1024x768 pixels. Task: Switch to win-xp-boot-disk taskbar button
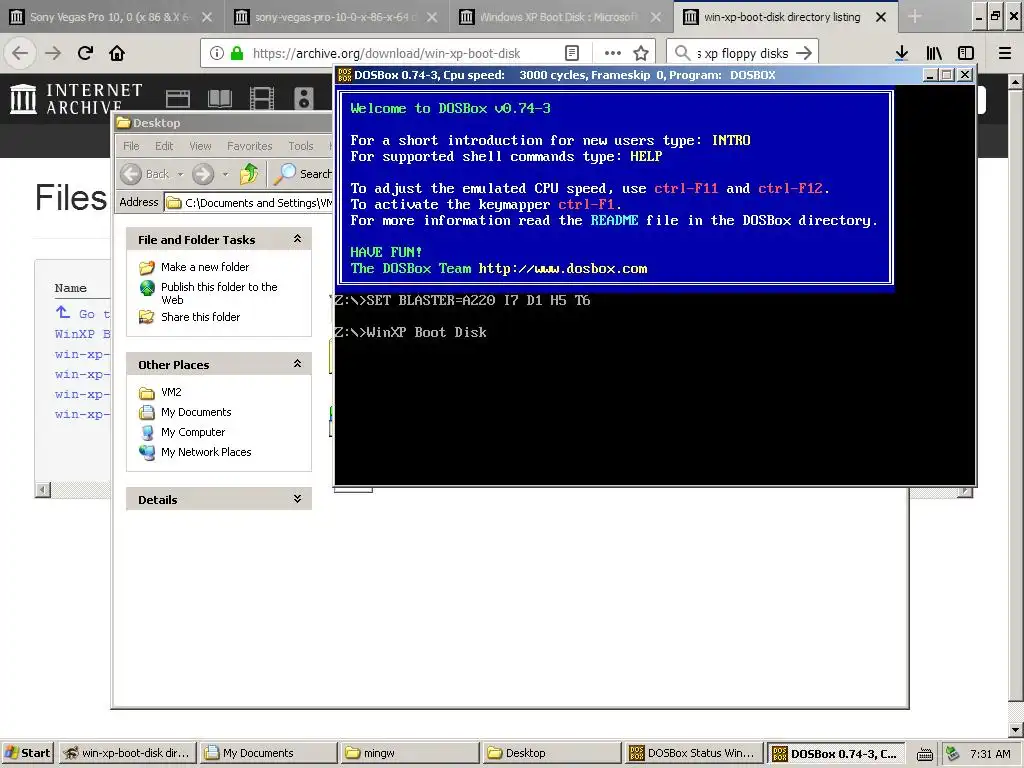pos(128,753)
